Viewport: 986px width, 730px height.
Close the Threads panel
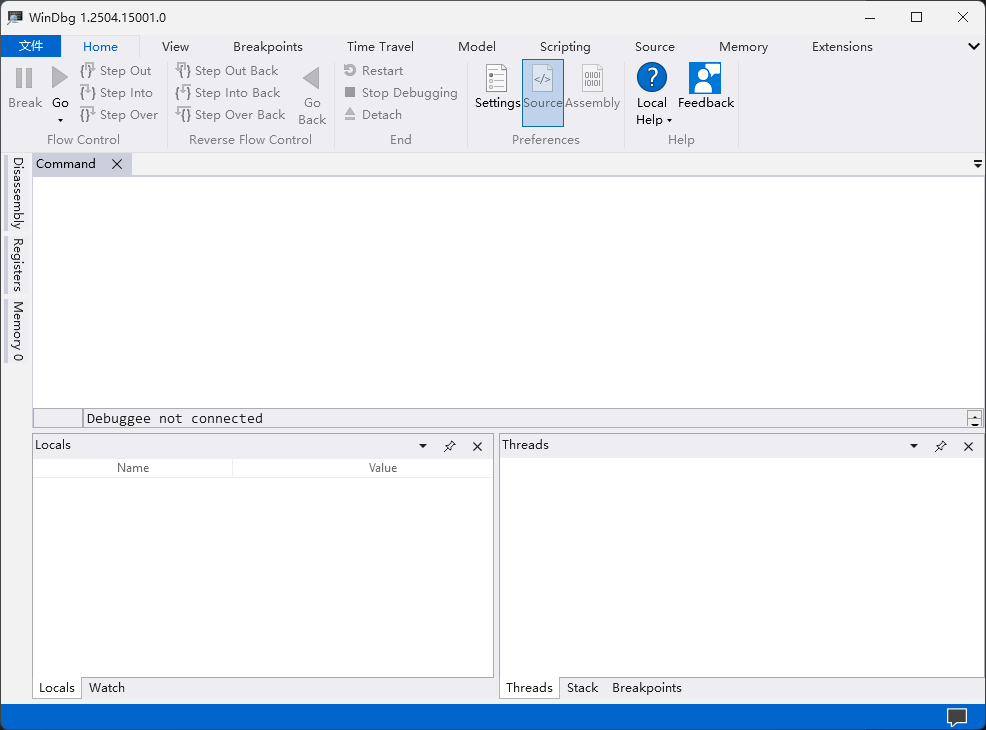click(x=968, y=446)
